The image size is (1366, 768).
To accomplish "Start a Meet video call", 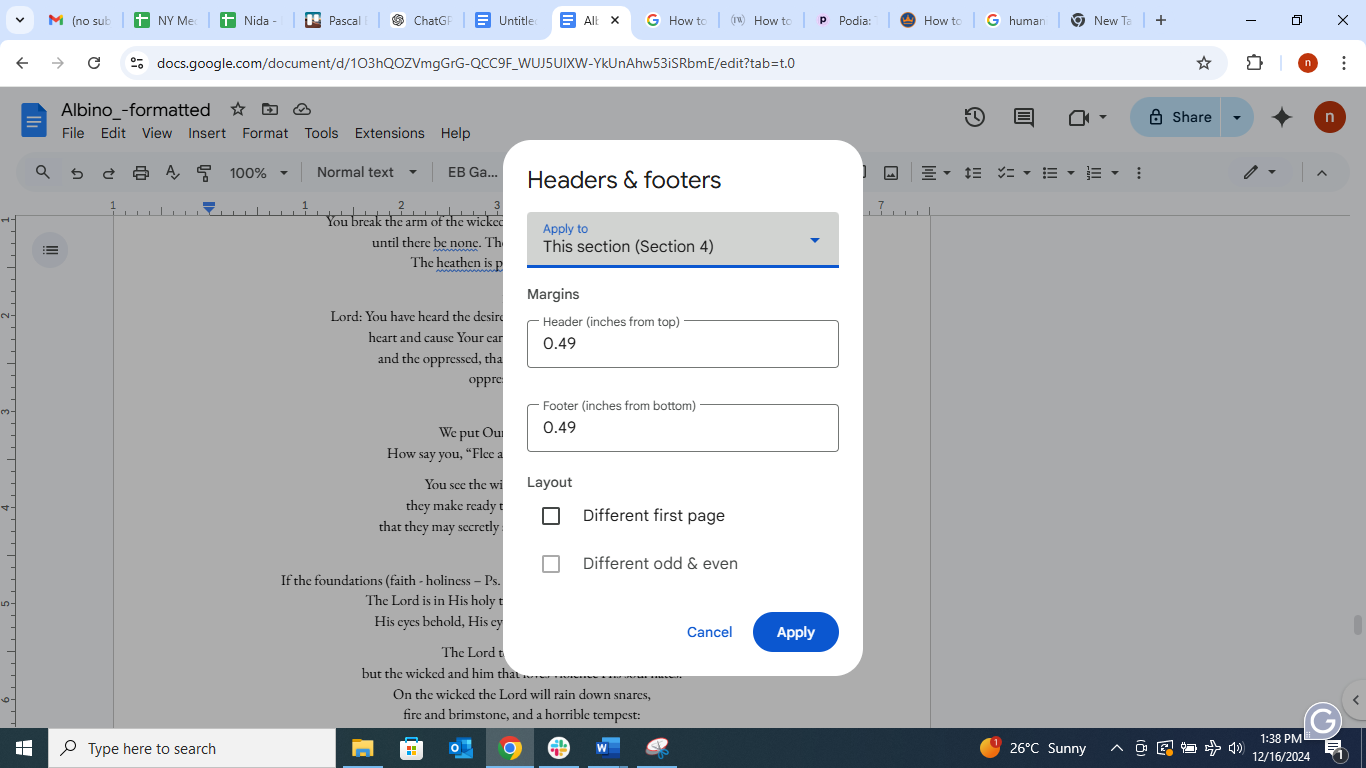I will [1078, 117].
